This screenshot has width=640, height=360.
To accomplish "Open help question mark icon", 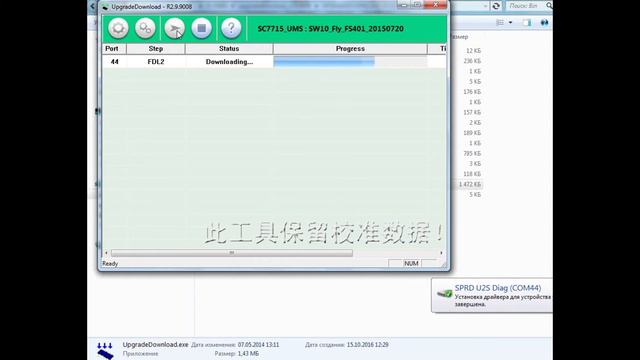I will point(231,28).
